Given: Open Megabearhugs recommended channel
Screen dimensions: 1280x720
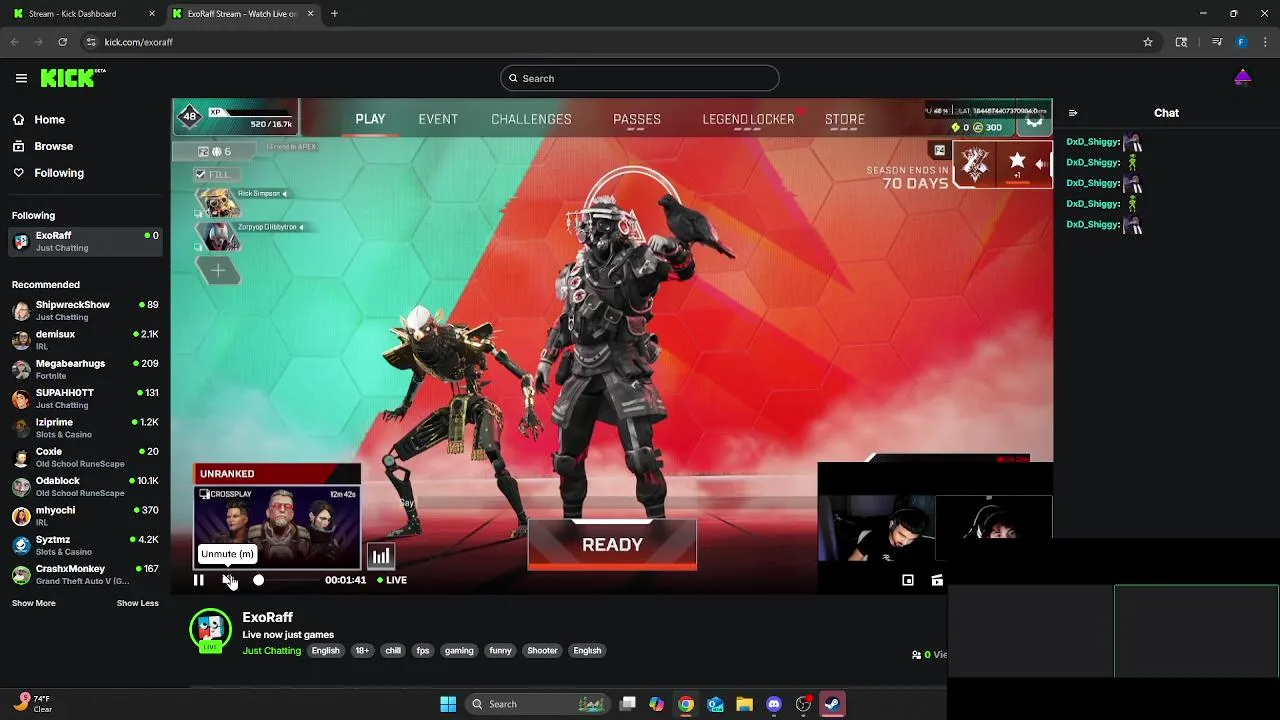Looking at the screenshot, I should pos(85,369).
